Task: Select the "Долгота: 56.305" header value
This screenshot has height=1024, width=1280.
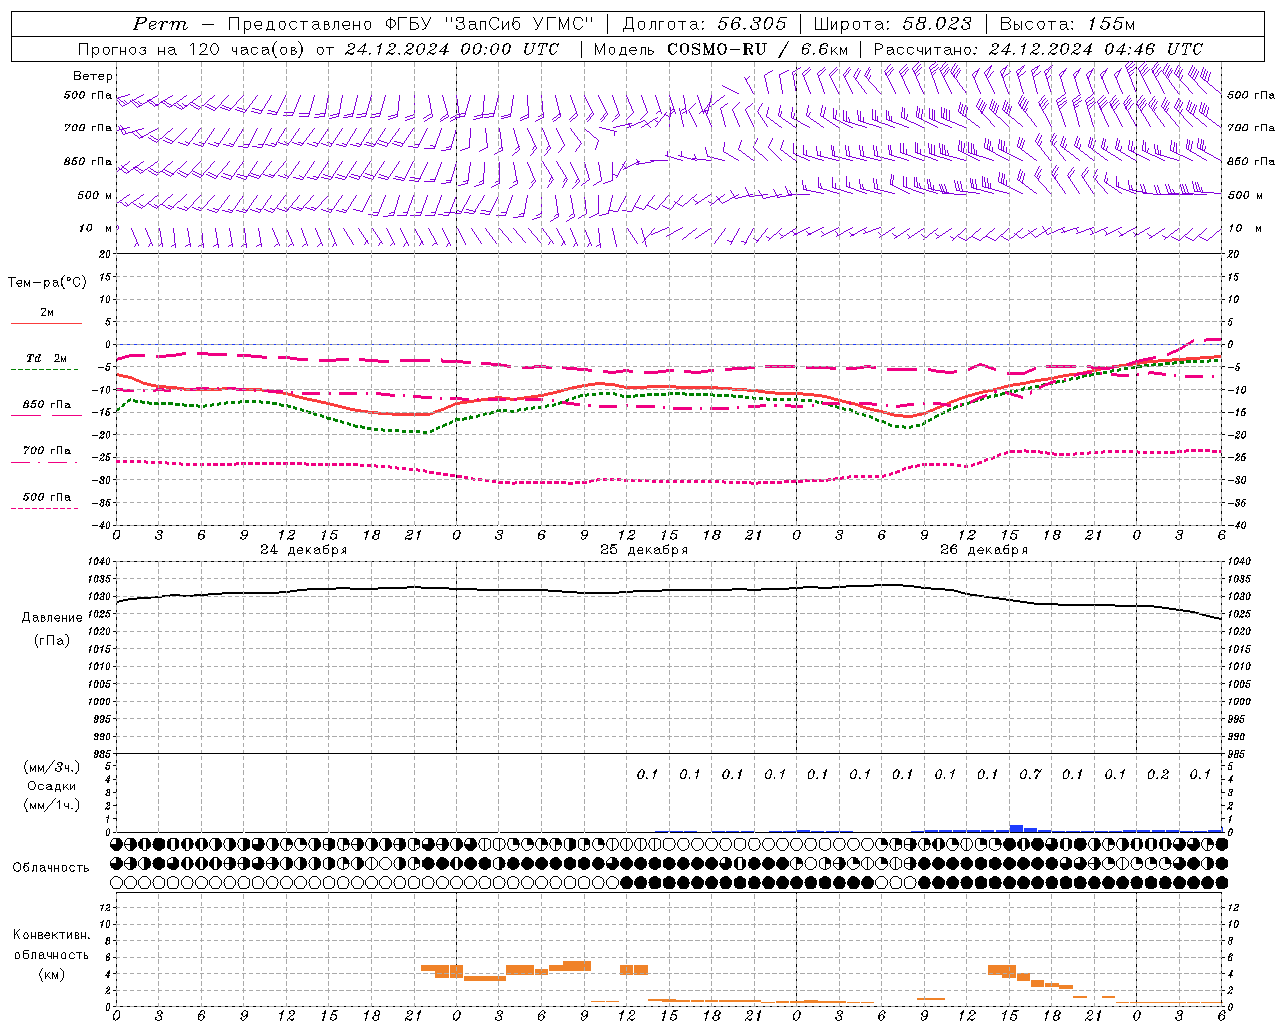Action: (704, 24)
